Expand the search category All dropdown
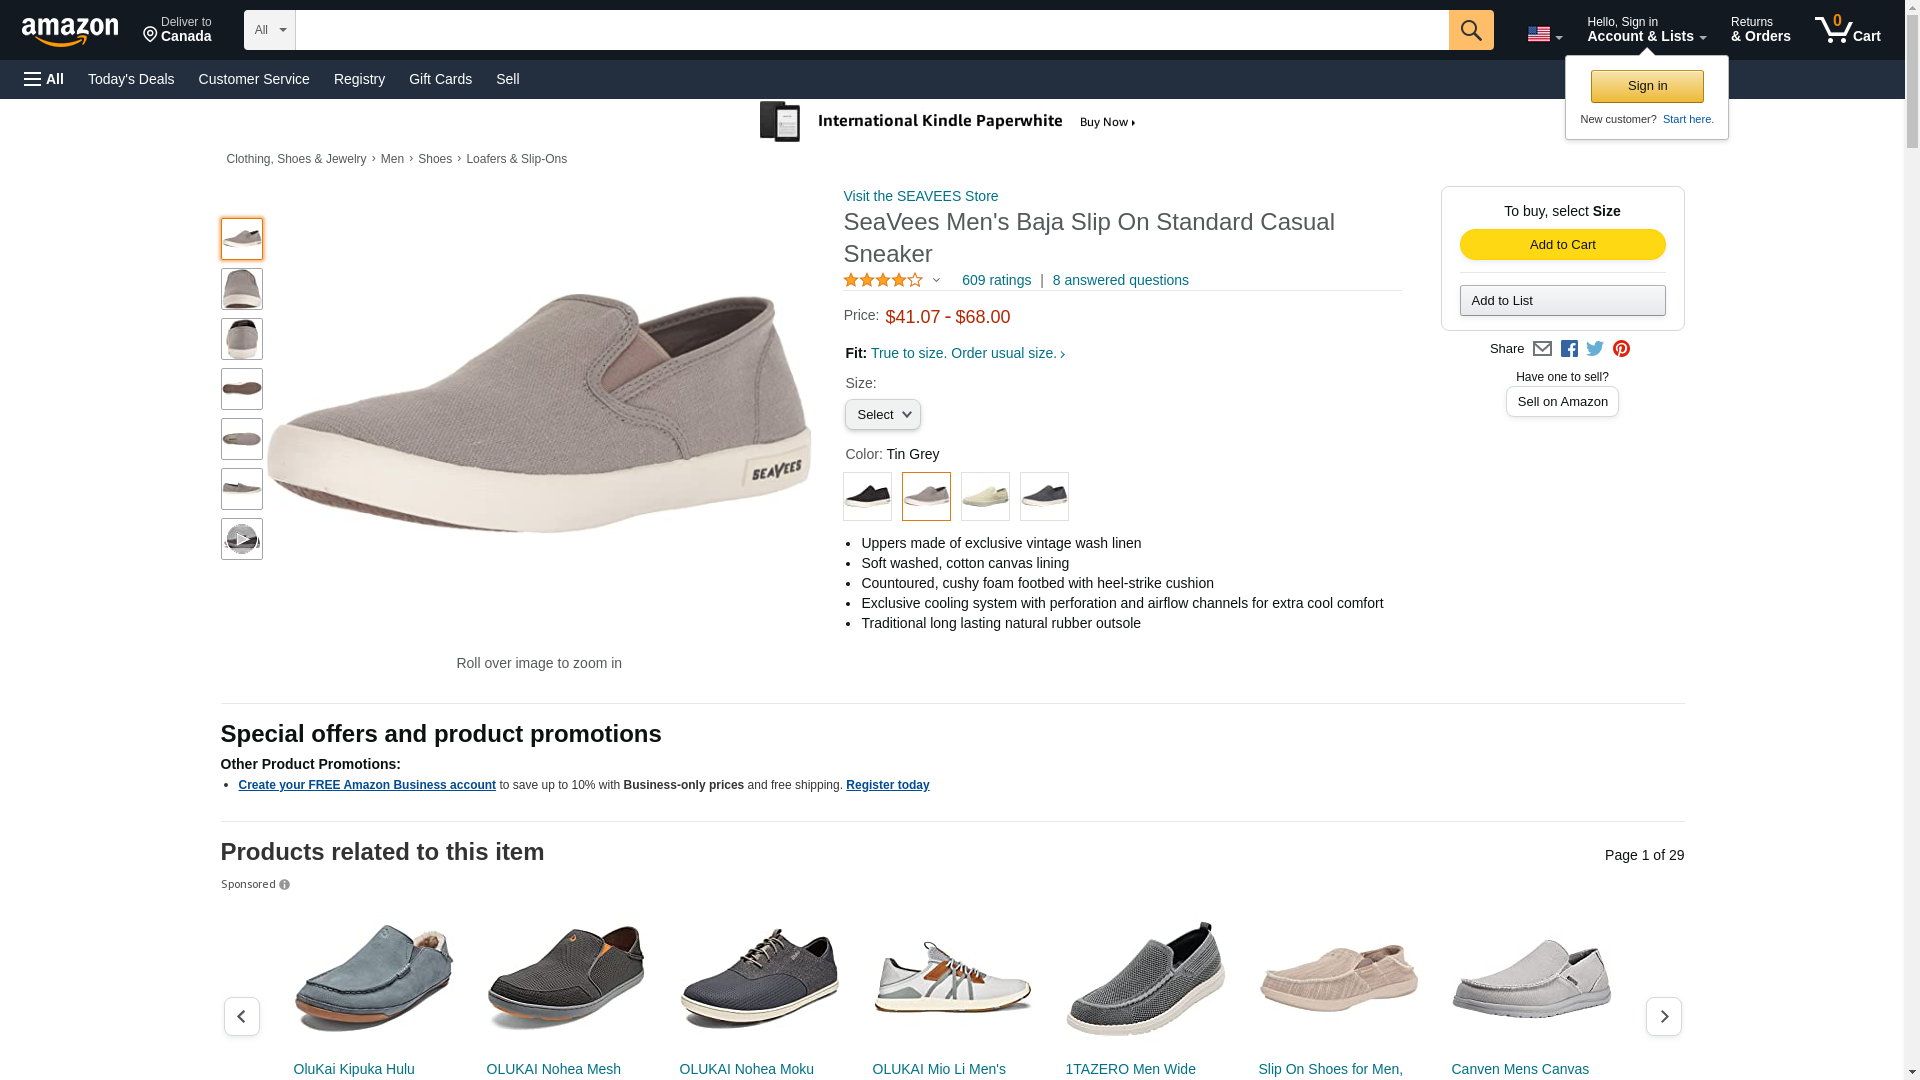Viewport: 1920px width, 1080px height. coord(270,30)
